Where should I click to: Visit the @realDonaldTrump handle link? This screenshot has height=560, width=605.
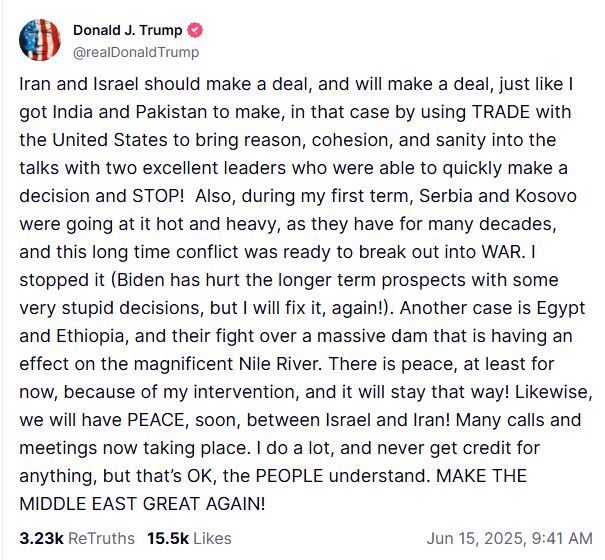click(x=136, y=52)
